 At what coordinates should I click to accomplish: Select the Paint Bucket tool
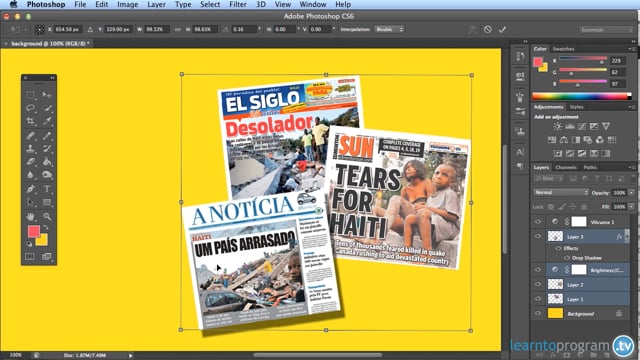tap(47, 162)
